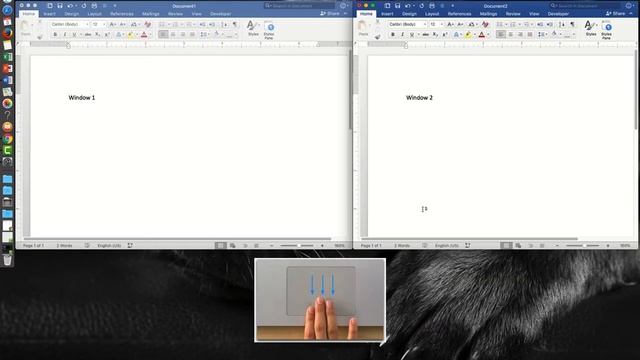Click the Redo icon in Document1
640x360 pixels.
click(x=84, y=6)
